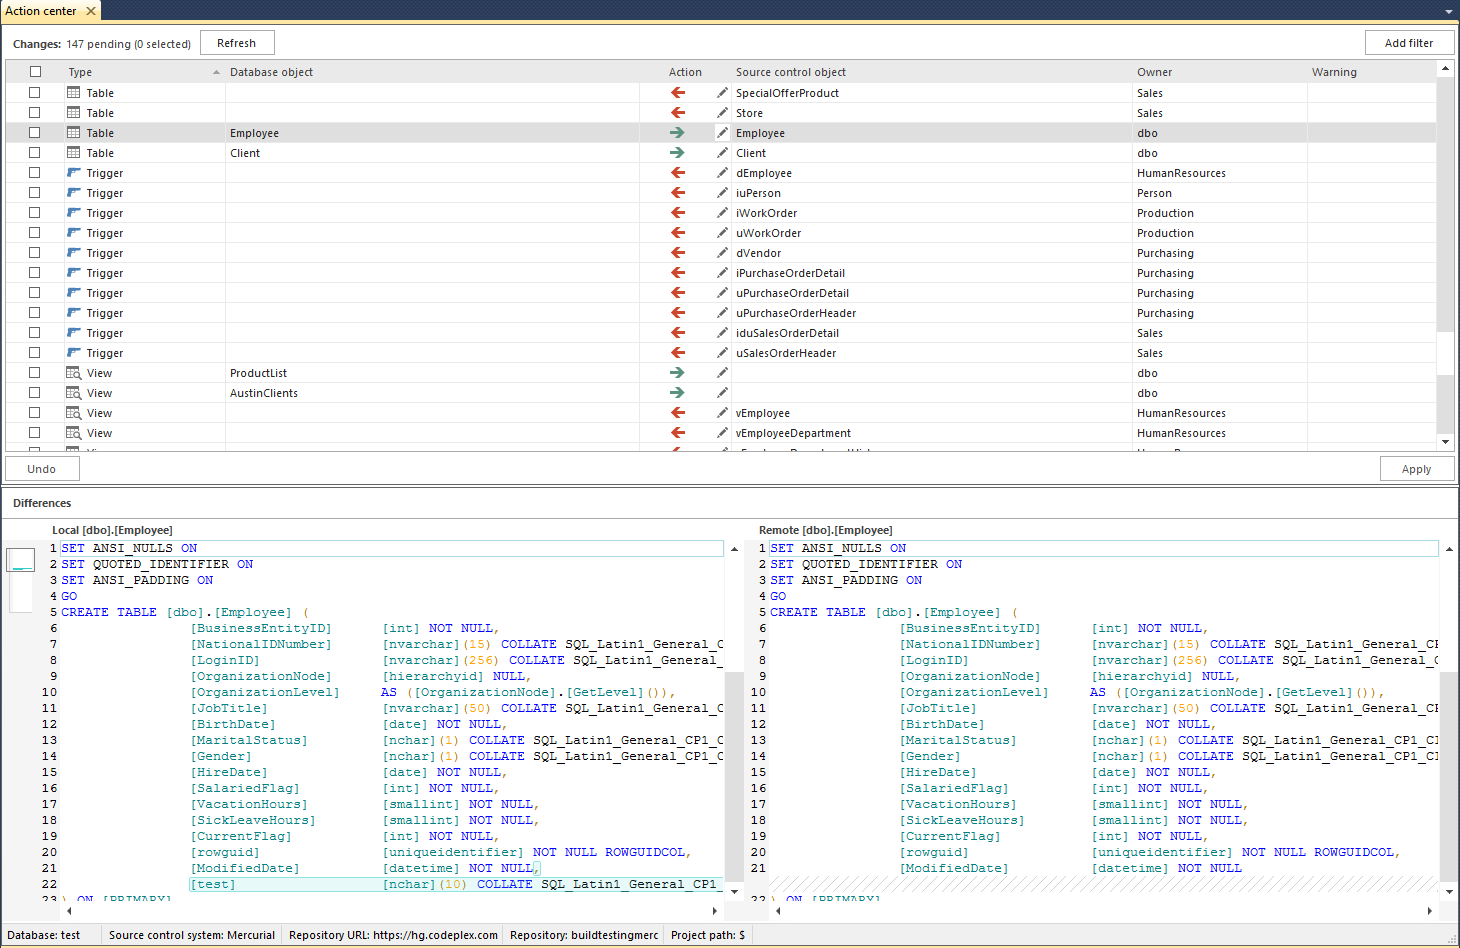Click the red left arrow for SpecialOfferProduct
Viewport: 1460px width, 948px height.
(x=678, y=93)
